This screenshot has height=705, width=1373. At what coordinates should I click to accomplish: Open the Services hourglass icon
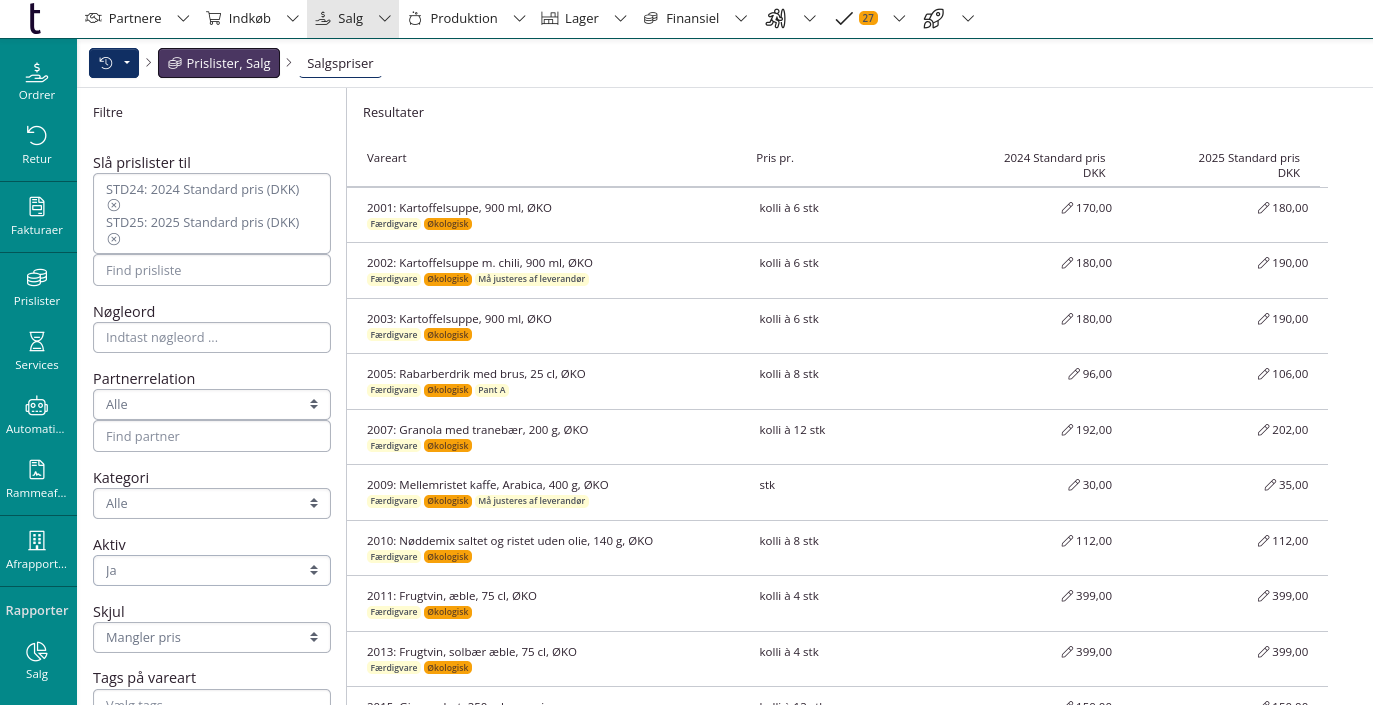(37, 351)
